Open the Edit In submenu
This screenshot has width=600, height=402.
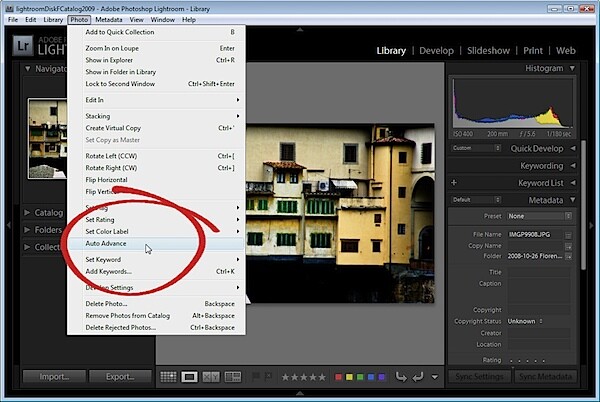[x=156, y=100]
